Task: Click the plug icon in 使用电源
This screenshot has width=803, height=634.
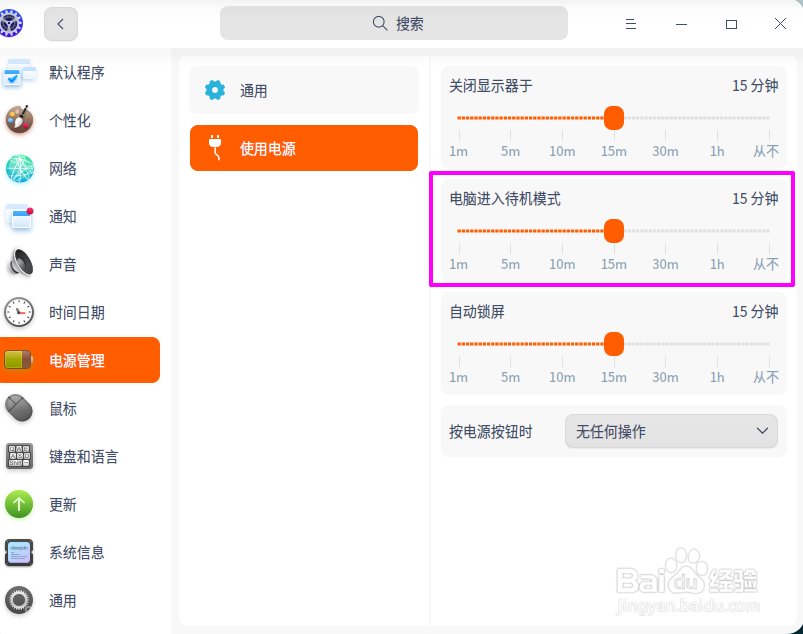Action: [x=215, y=147]
